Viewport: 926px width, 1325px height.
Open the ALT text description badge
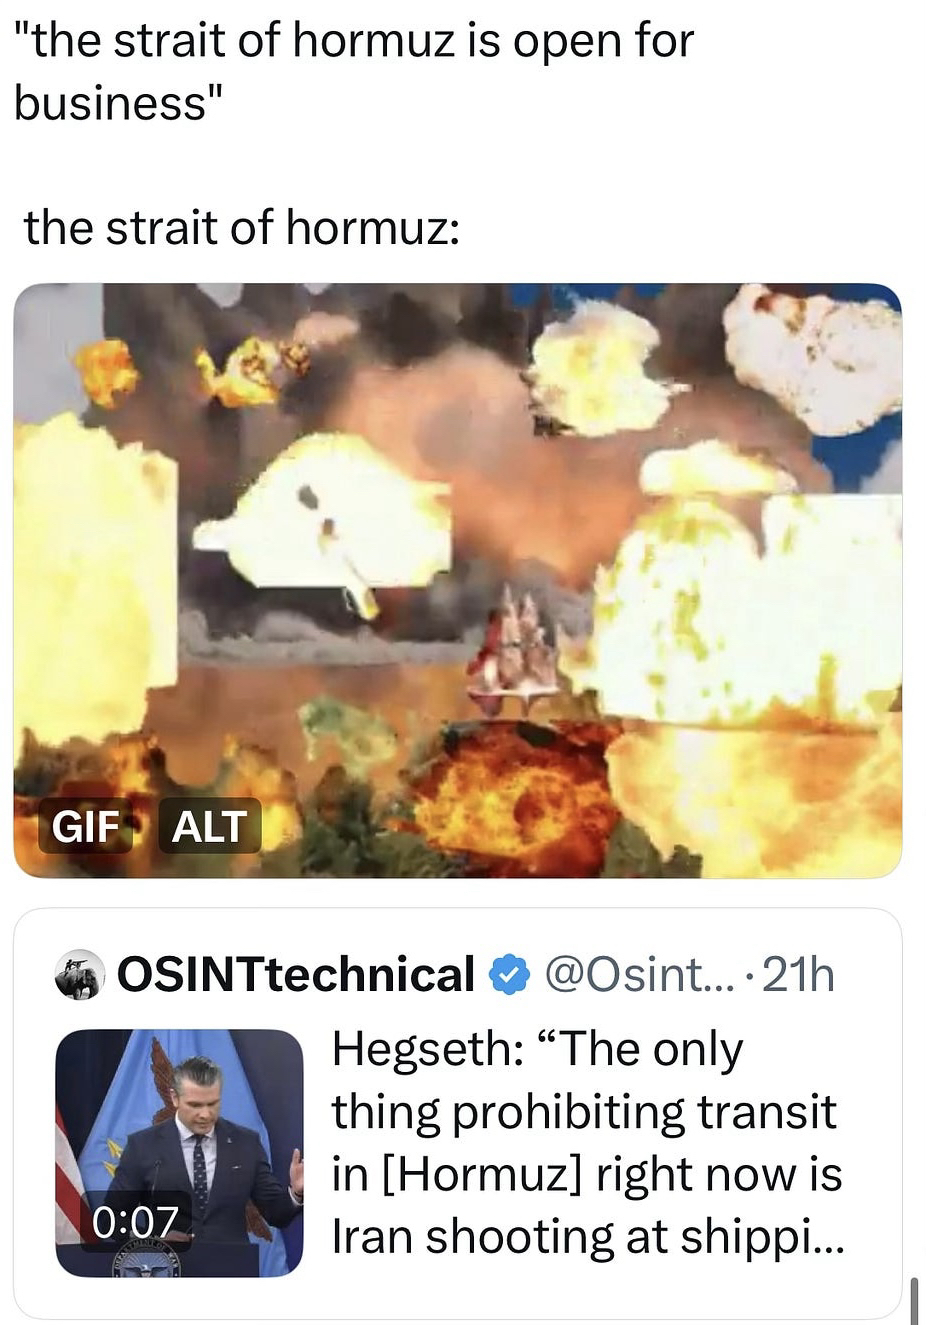click(209, 826)
